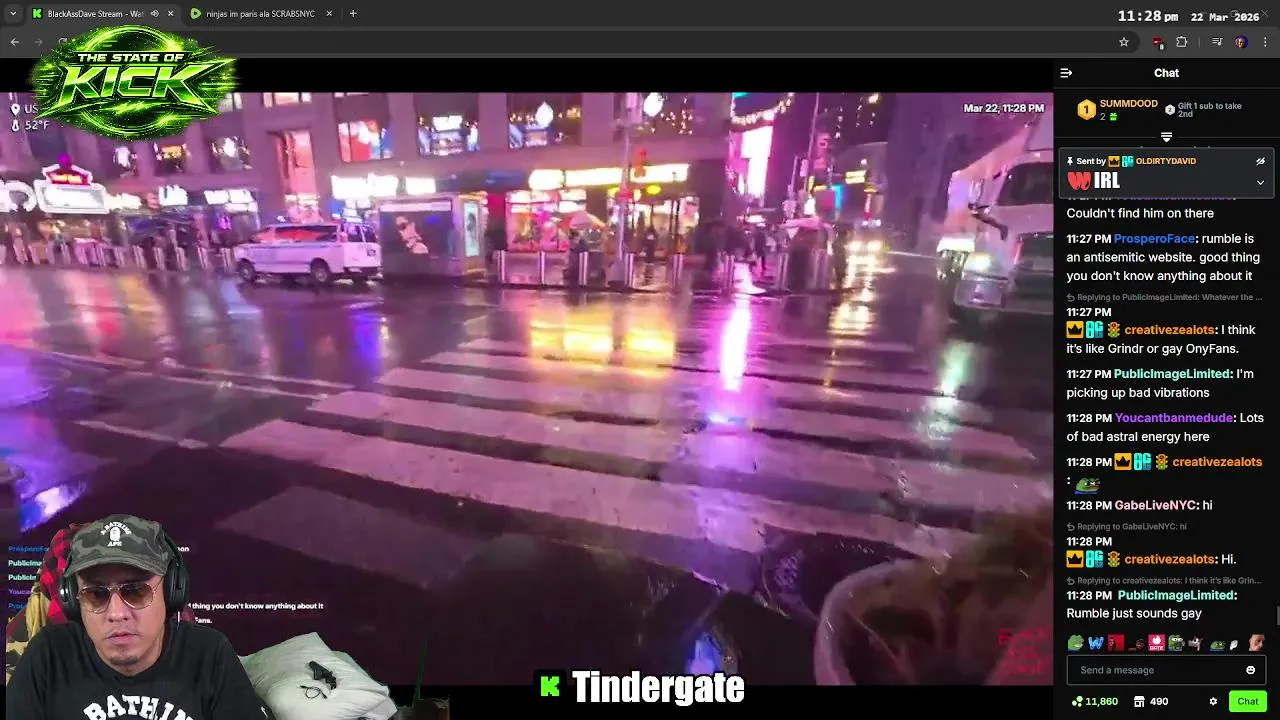Click the streamer webcam overlay

click(125, 618)
